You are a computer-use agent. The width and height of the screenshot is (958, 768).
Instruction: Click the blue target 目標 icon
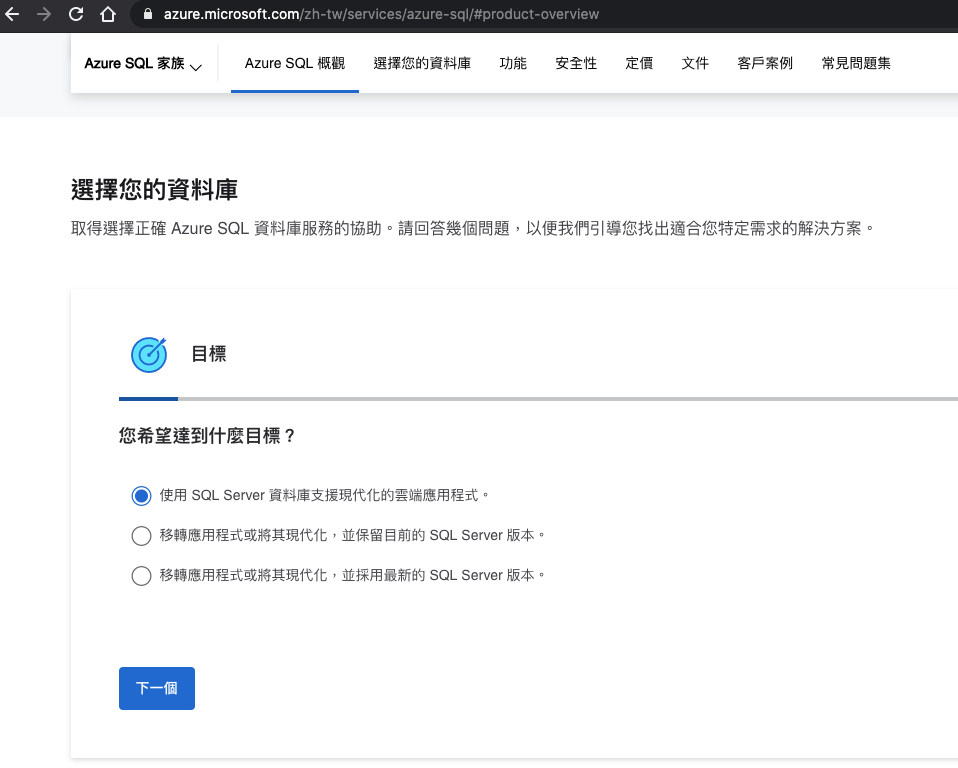coord(148,354)
